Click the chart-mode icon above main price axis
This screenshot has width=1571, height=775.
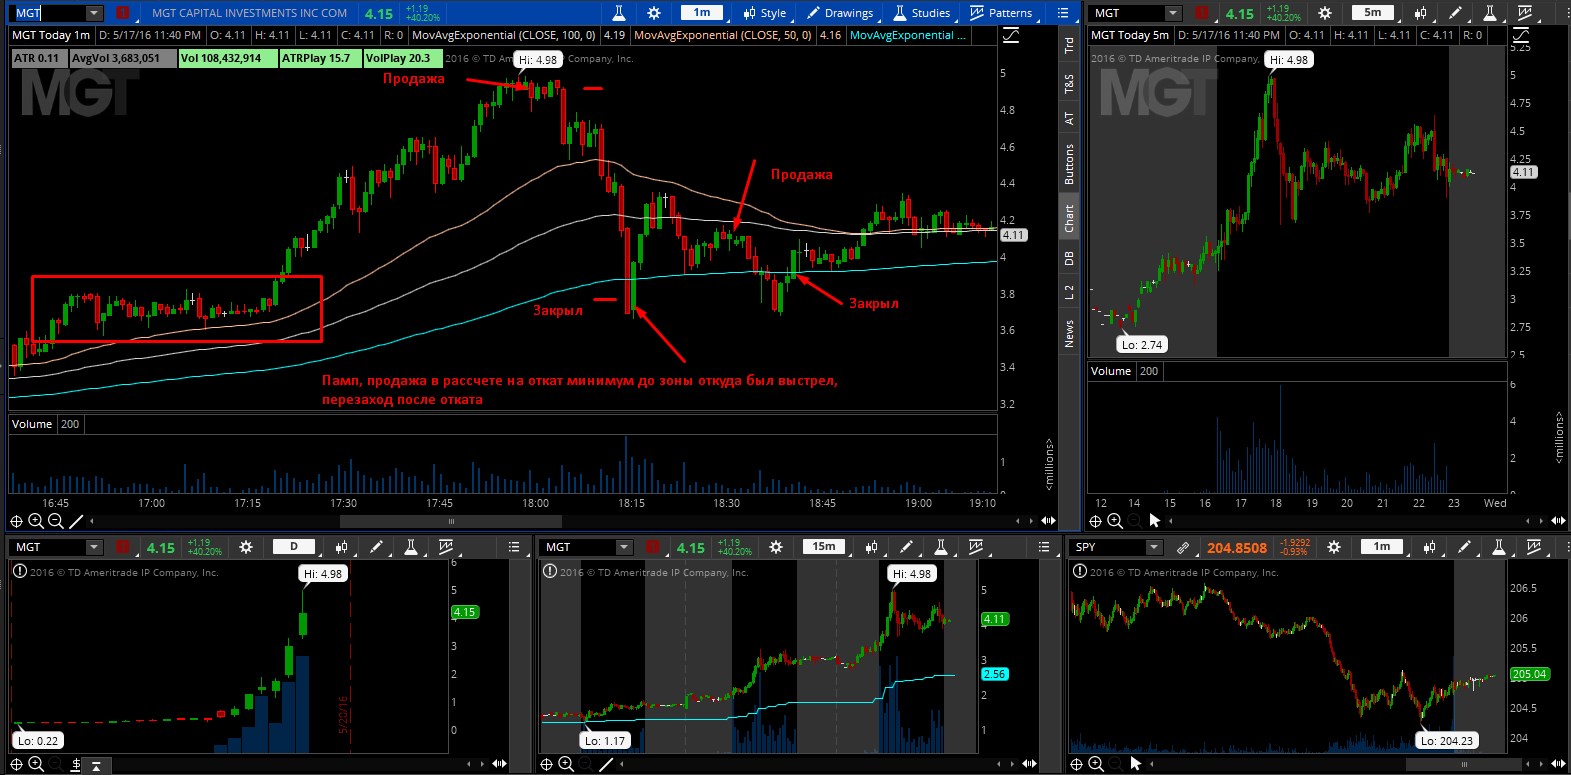tap(1011, 35)
